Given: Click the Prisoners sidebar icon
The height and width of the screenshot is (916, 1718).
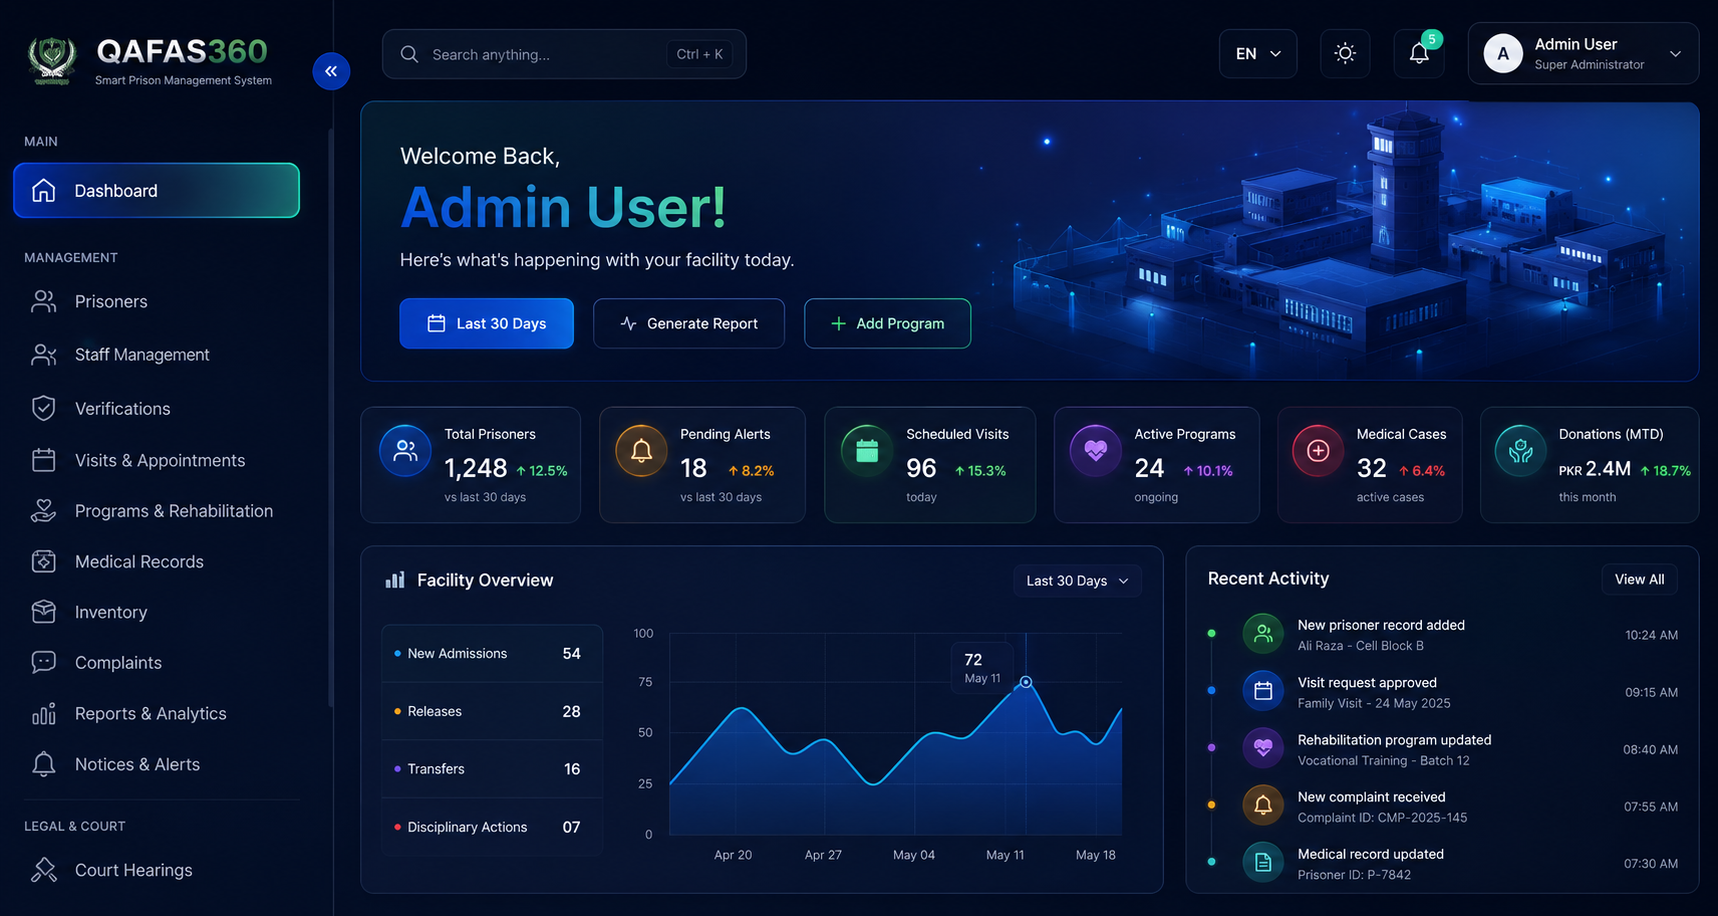Looking at the screenshot, I should [x=44, y=301].
